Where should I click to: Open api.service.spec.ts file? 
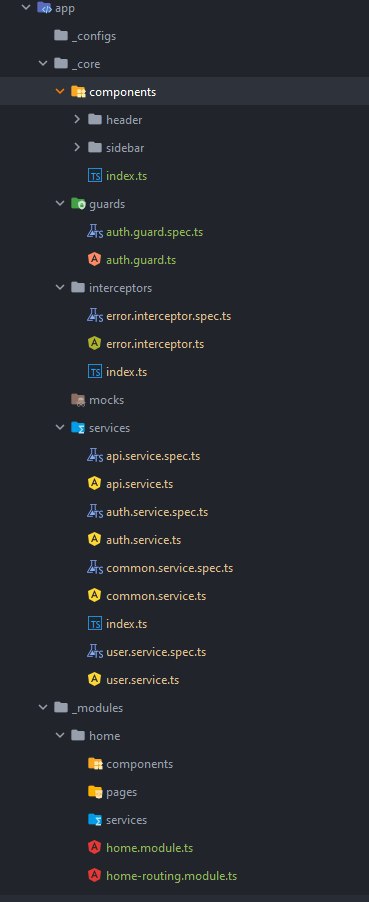(x=153, y=456)
